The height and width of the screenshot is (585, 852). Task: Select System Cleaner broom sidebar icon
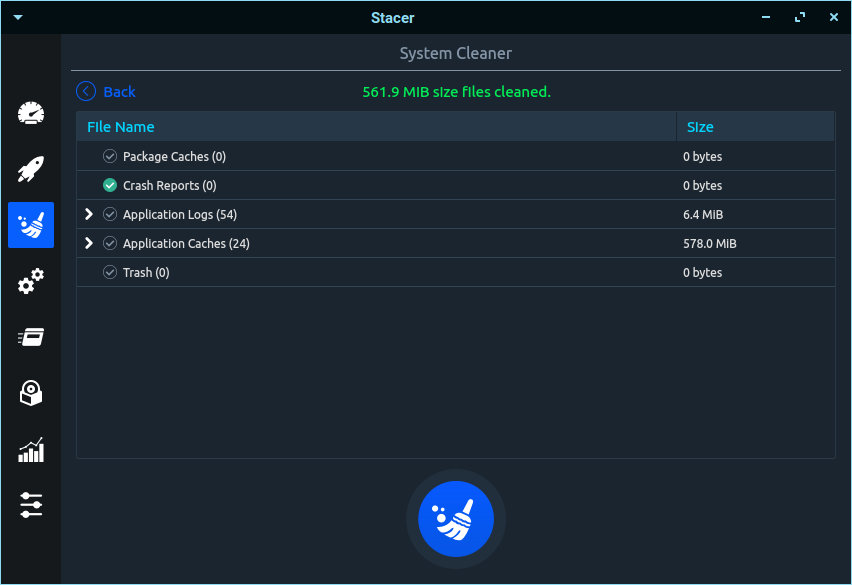pyautogui.click(x=31, y=225)
